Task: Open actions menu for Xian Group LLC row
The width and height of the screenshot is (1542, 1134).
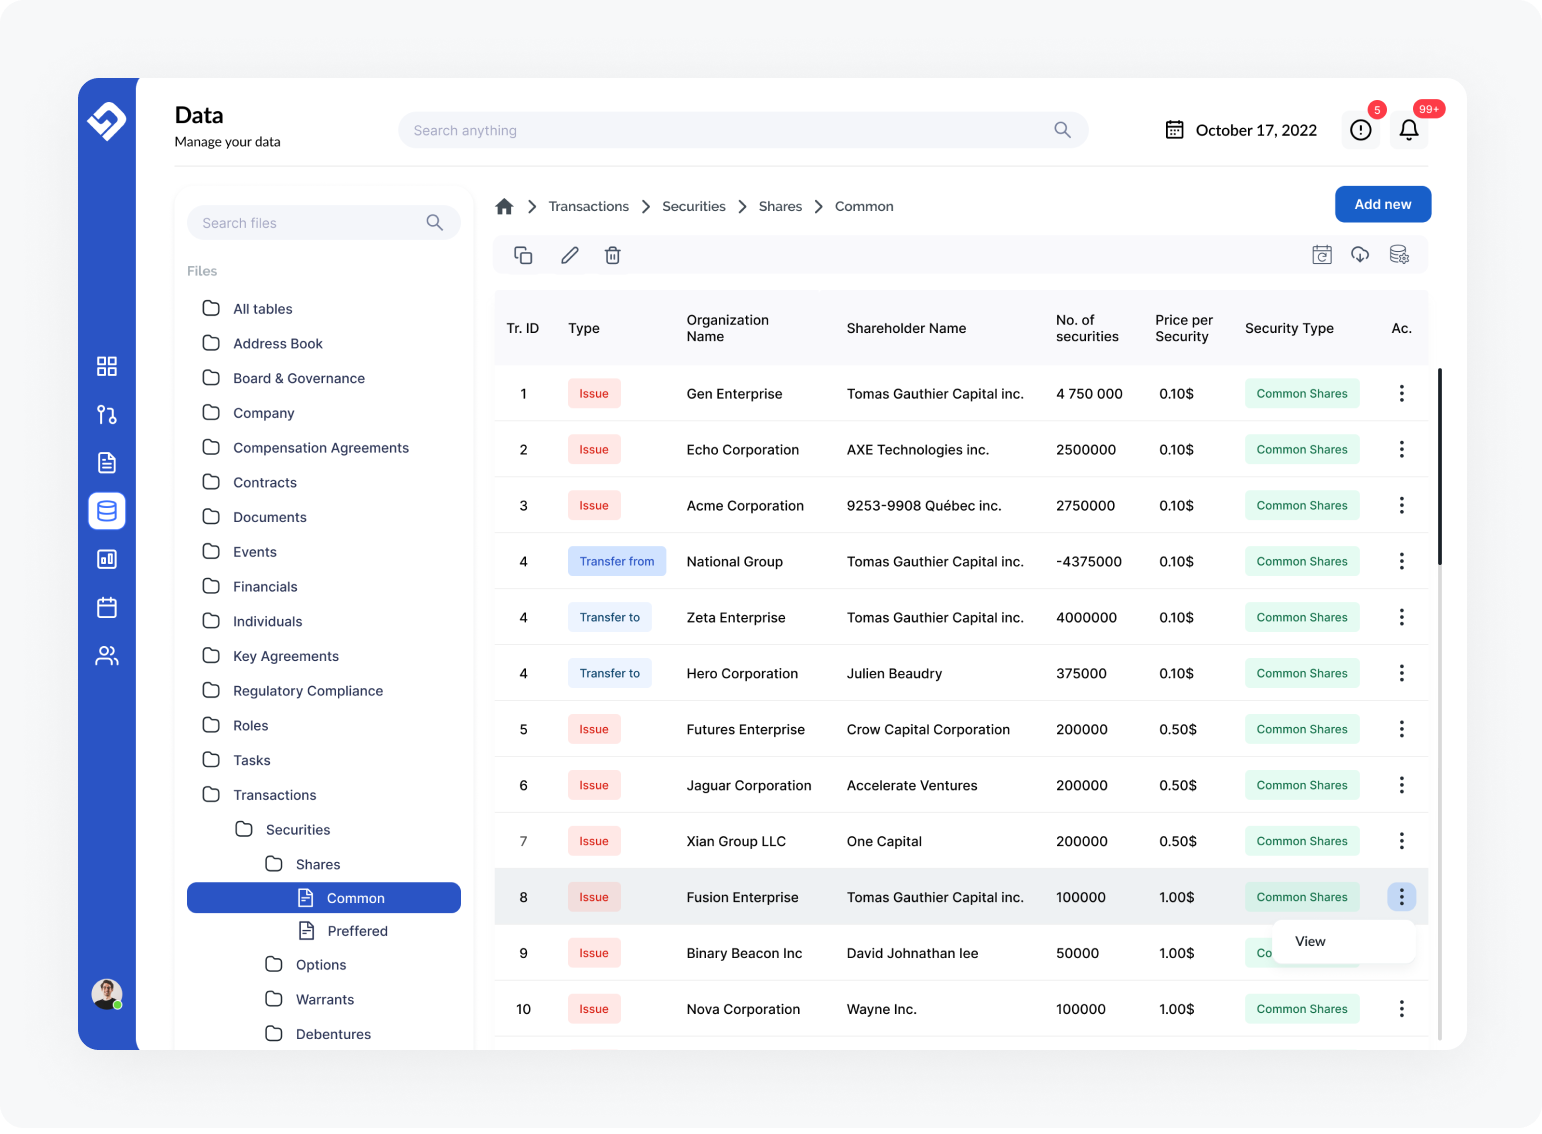Action: click(x=1402, y=841)
